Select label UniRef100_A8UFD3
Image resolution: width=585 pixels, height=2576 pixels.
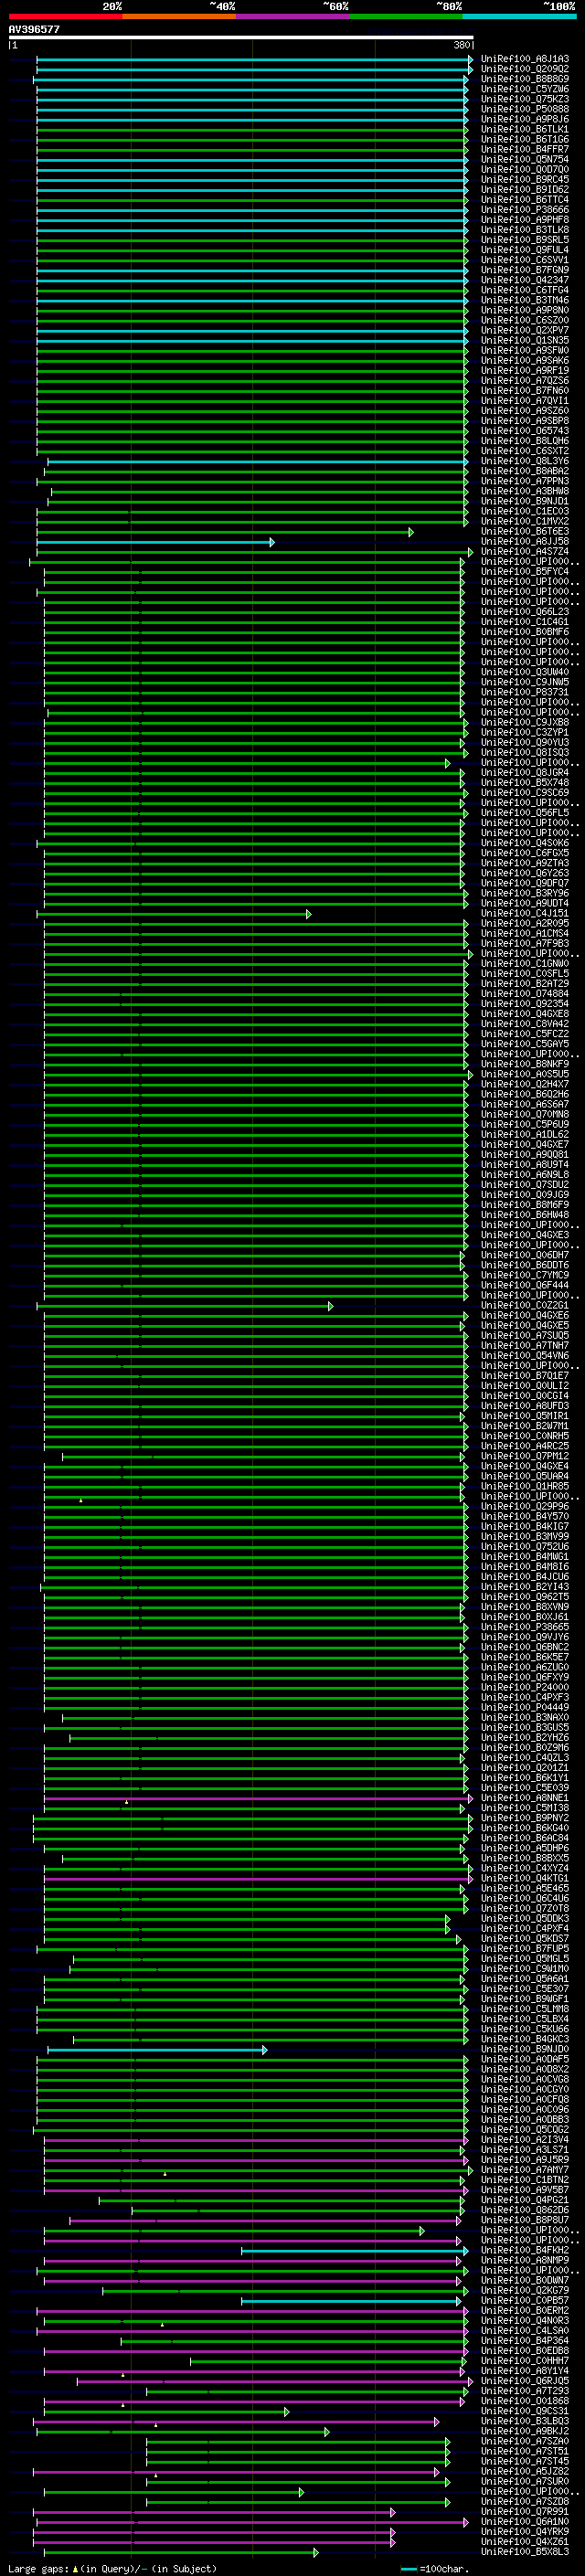525,1405
